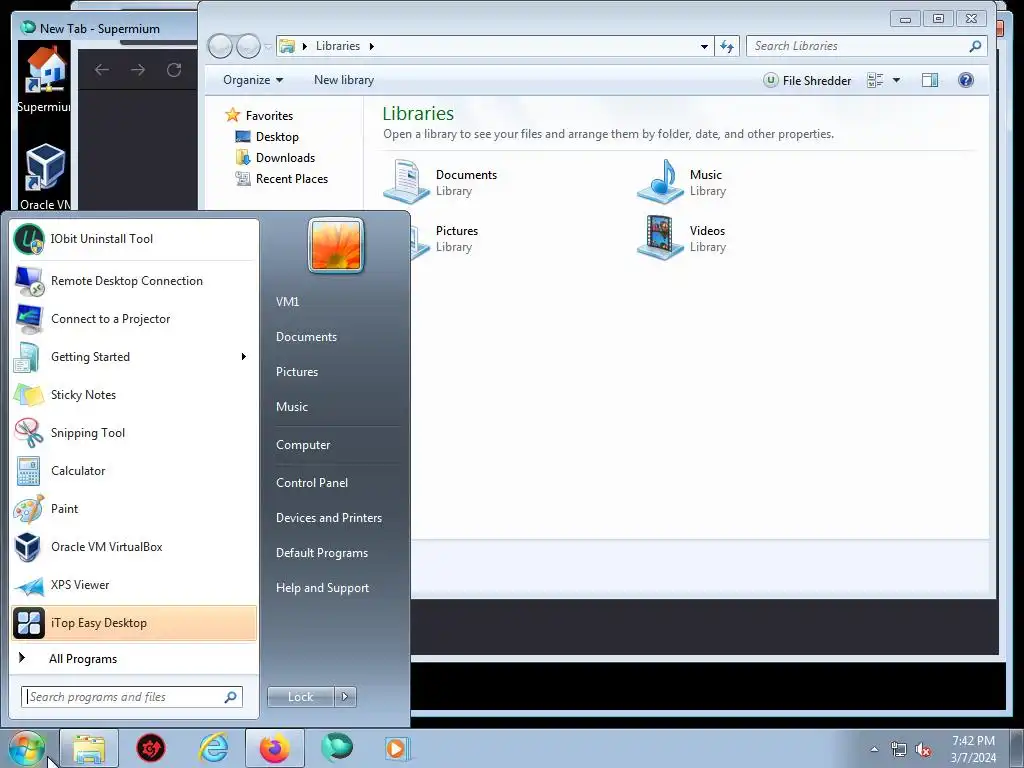Launch the Snipping Tool

pos(134,432)
